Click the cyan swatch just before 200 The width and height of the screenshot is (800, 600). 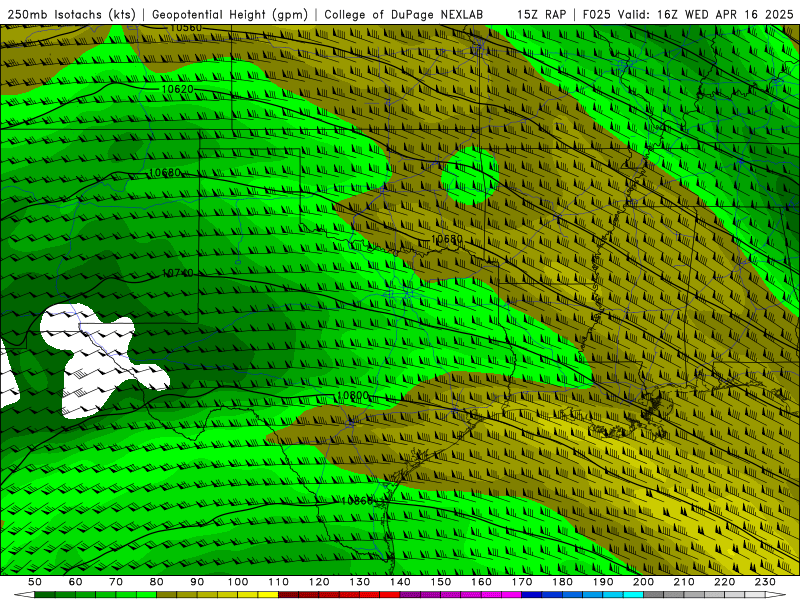633,595
